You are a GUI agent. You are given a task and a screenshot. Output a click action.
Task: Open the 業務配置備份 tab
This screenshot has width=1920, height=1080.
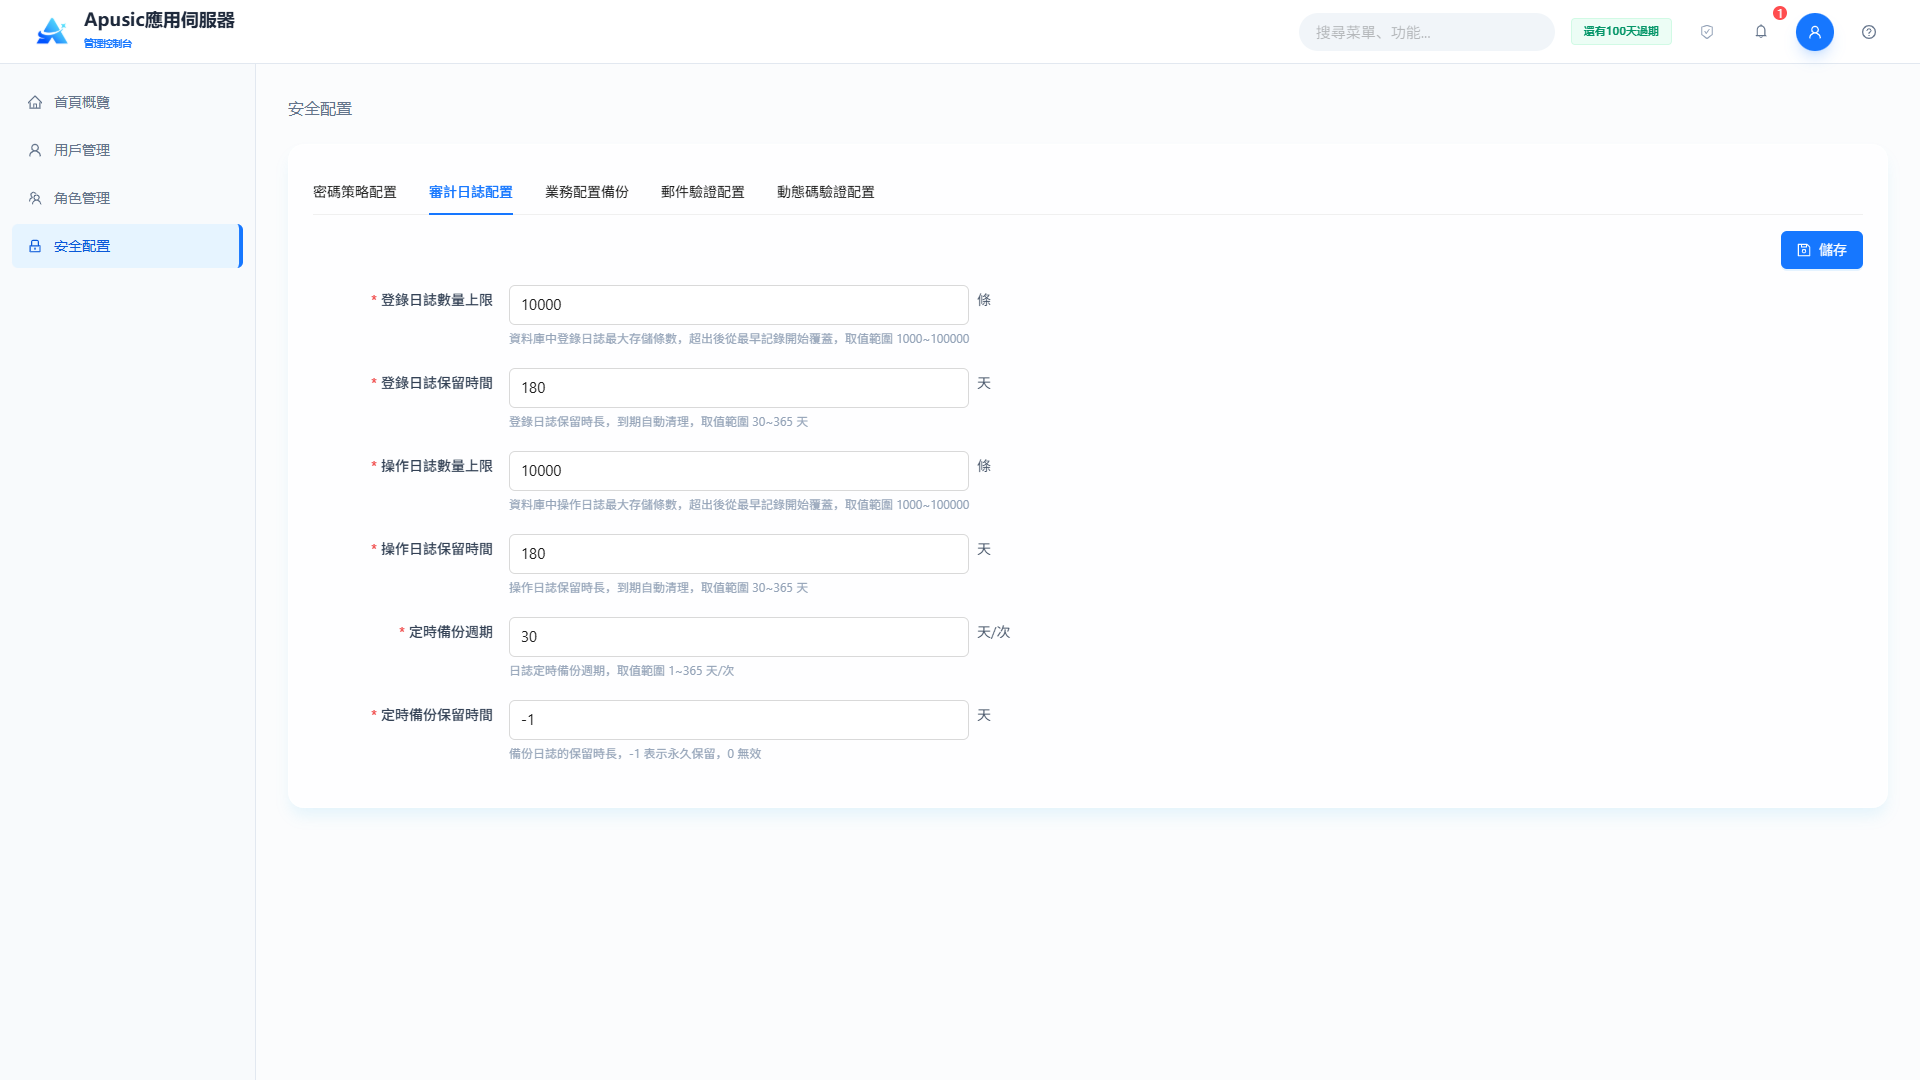[587, 192]
